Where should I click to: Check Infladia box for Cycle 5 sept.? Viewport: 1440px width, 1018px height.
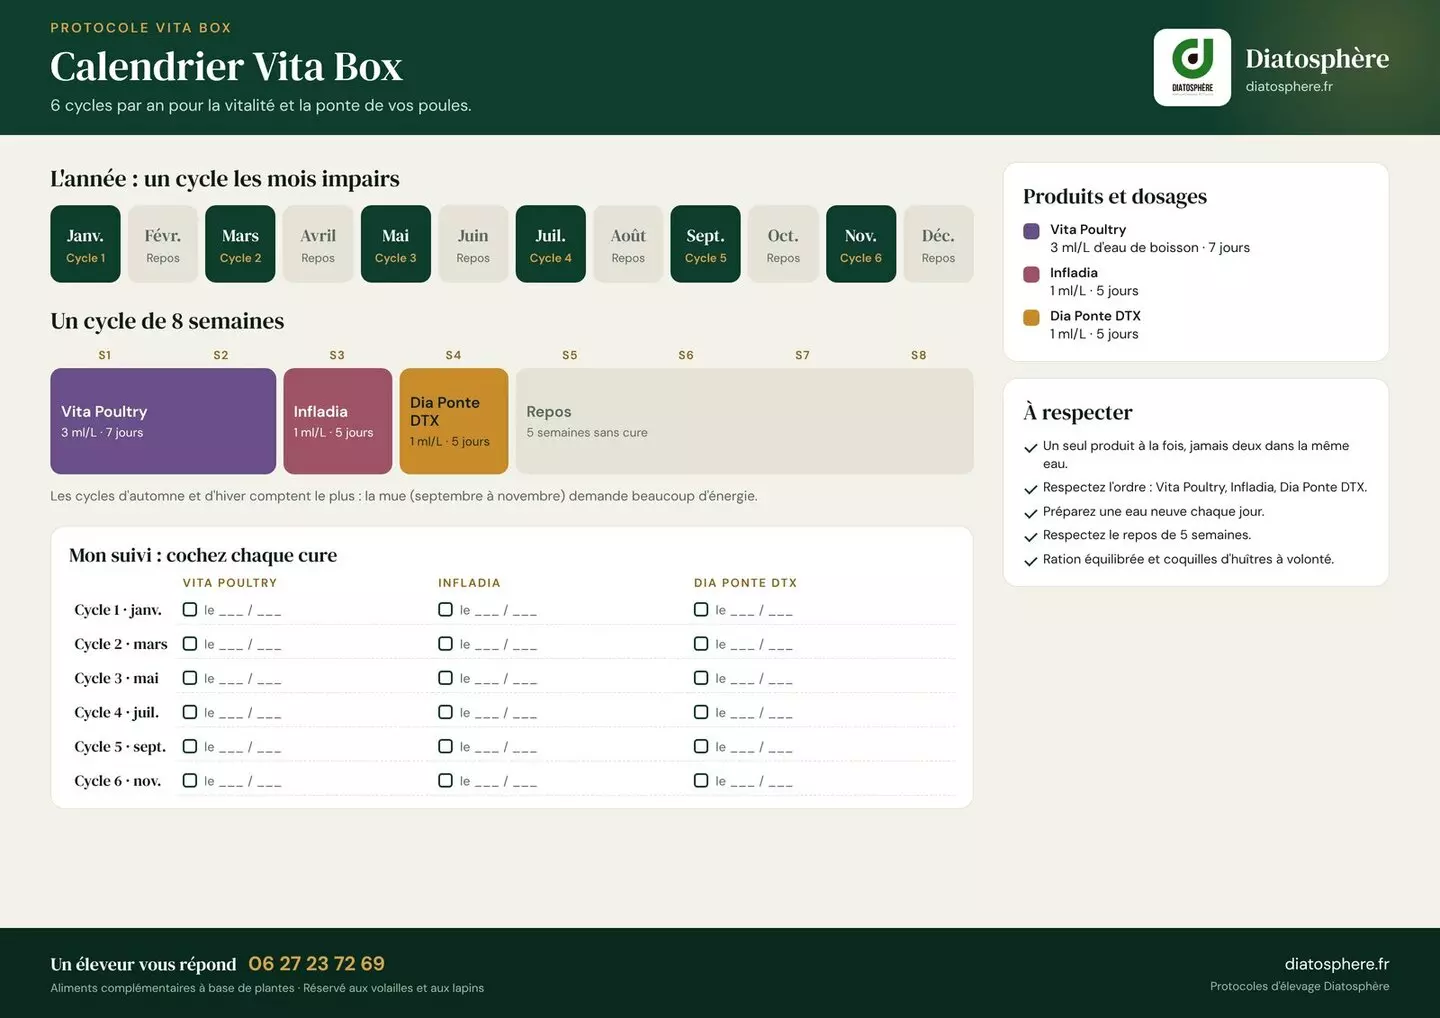(x=446, y=746)
